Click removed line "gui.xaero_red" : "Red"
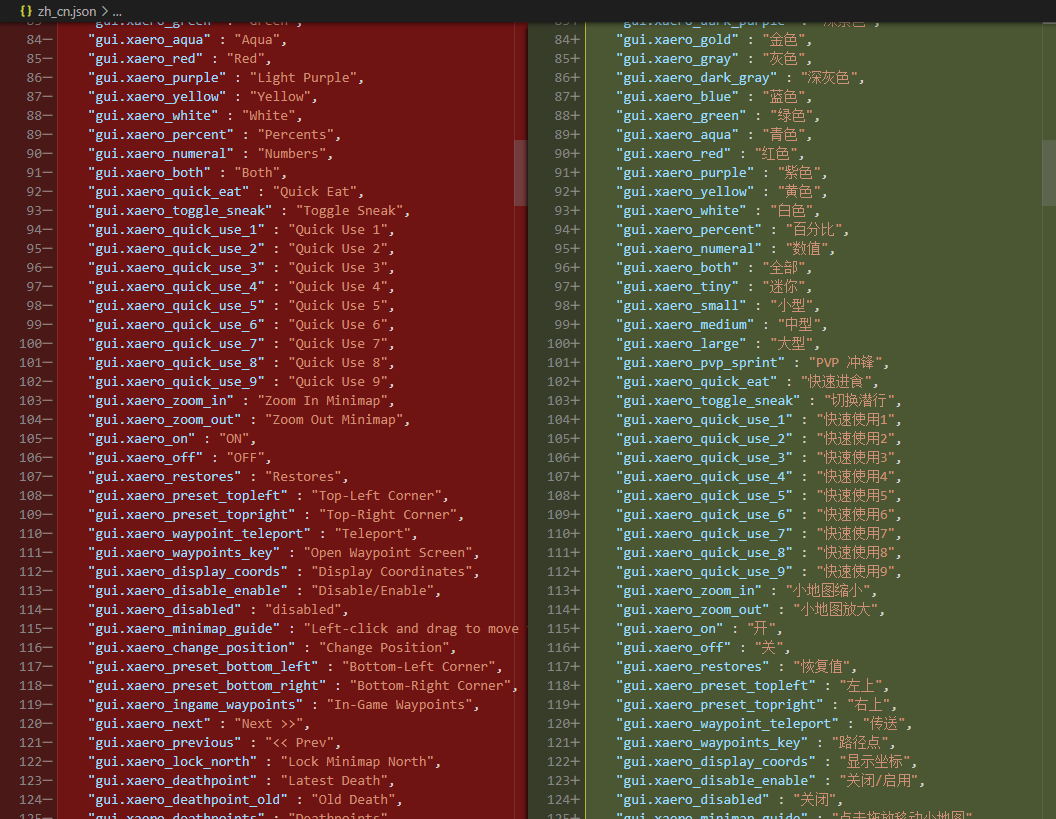 [x=179, y=59]
